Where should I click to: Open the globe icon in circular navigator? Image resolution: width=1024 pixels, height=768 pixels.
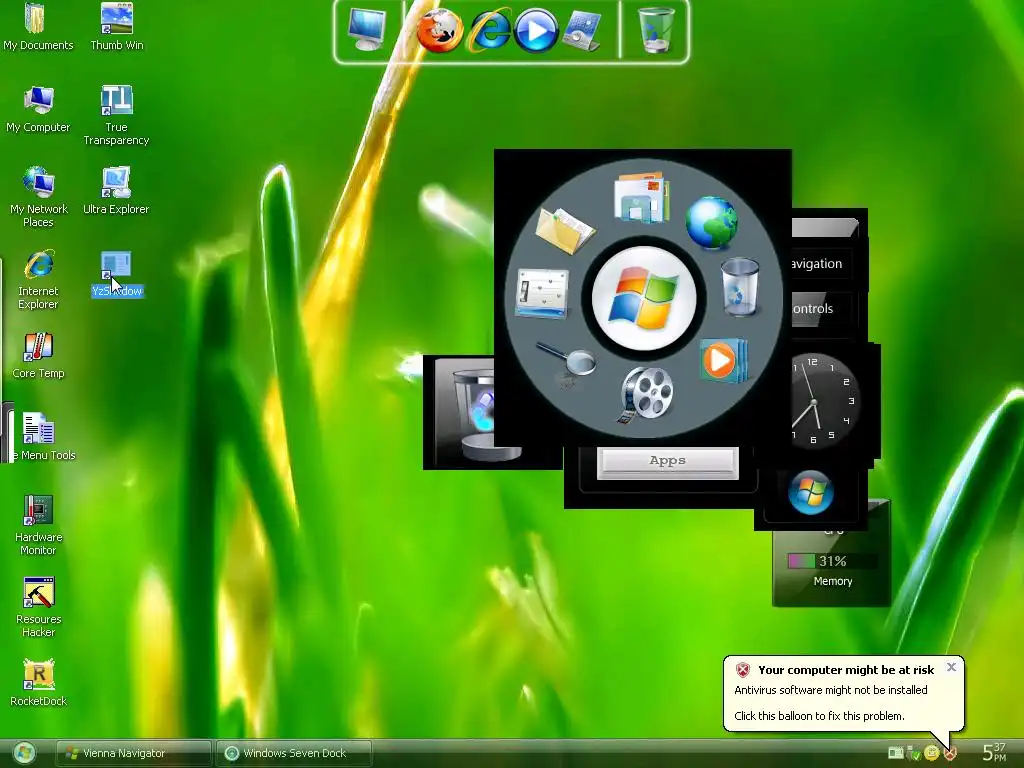tap(711, 223)
